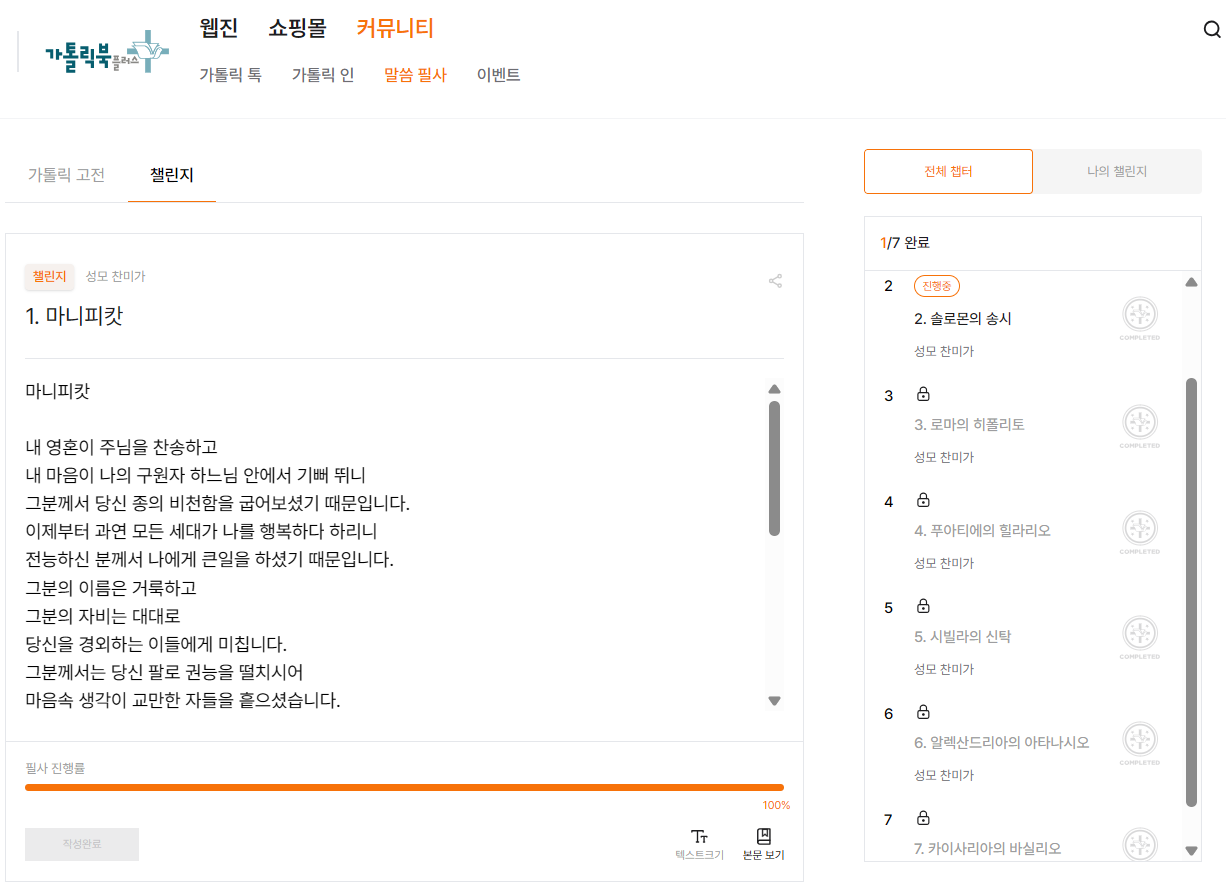Click the 본문 보기 book icon
This screenshot has height=886, width=1226.
(763, 837)
